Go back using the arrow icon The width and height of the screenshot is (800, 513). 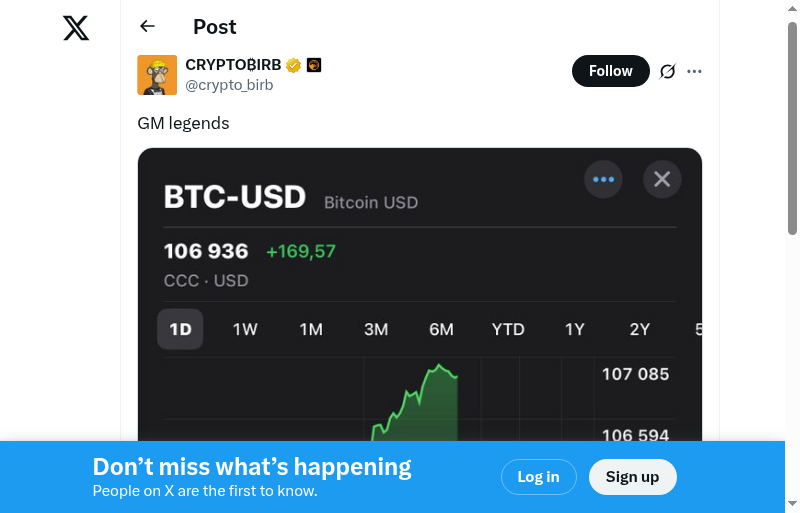tap(148, 27)
